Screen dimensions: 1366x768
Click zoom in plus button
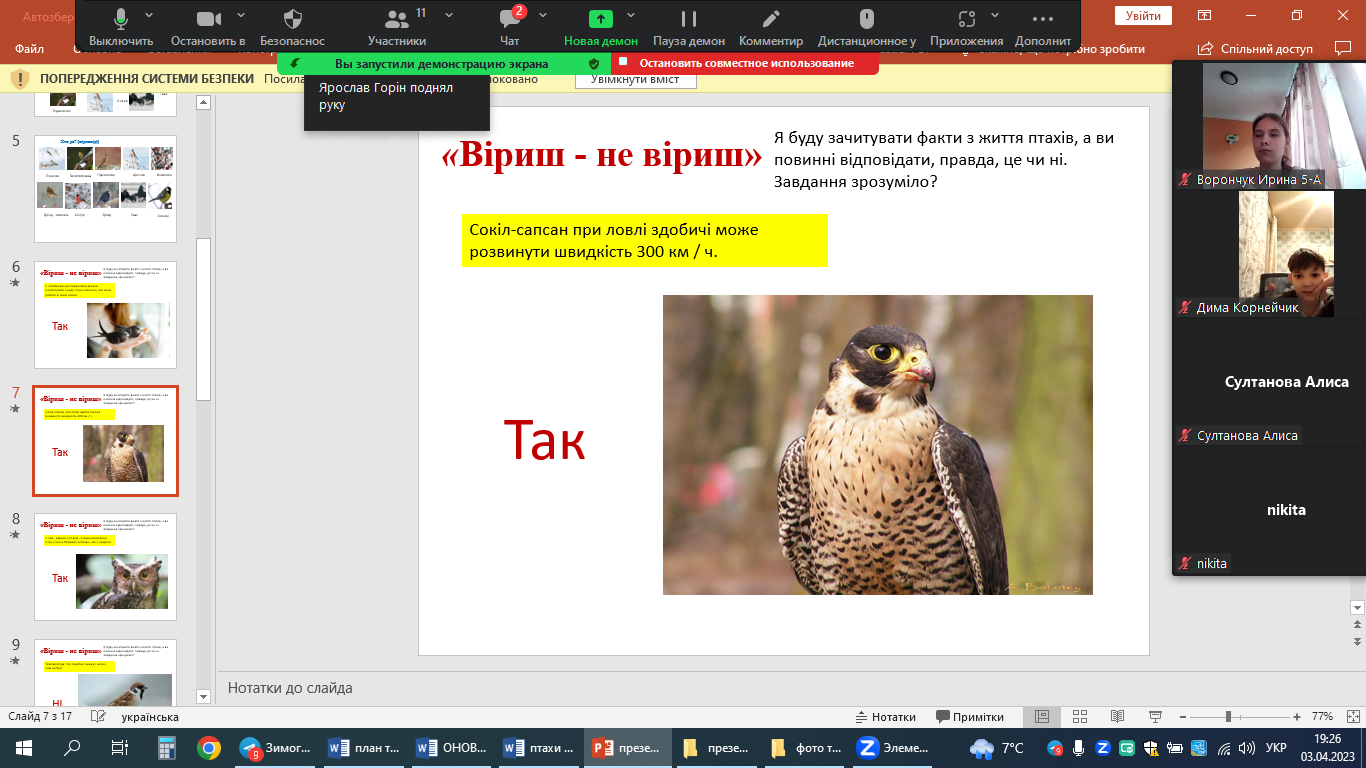point(1297,717)
